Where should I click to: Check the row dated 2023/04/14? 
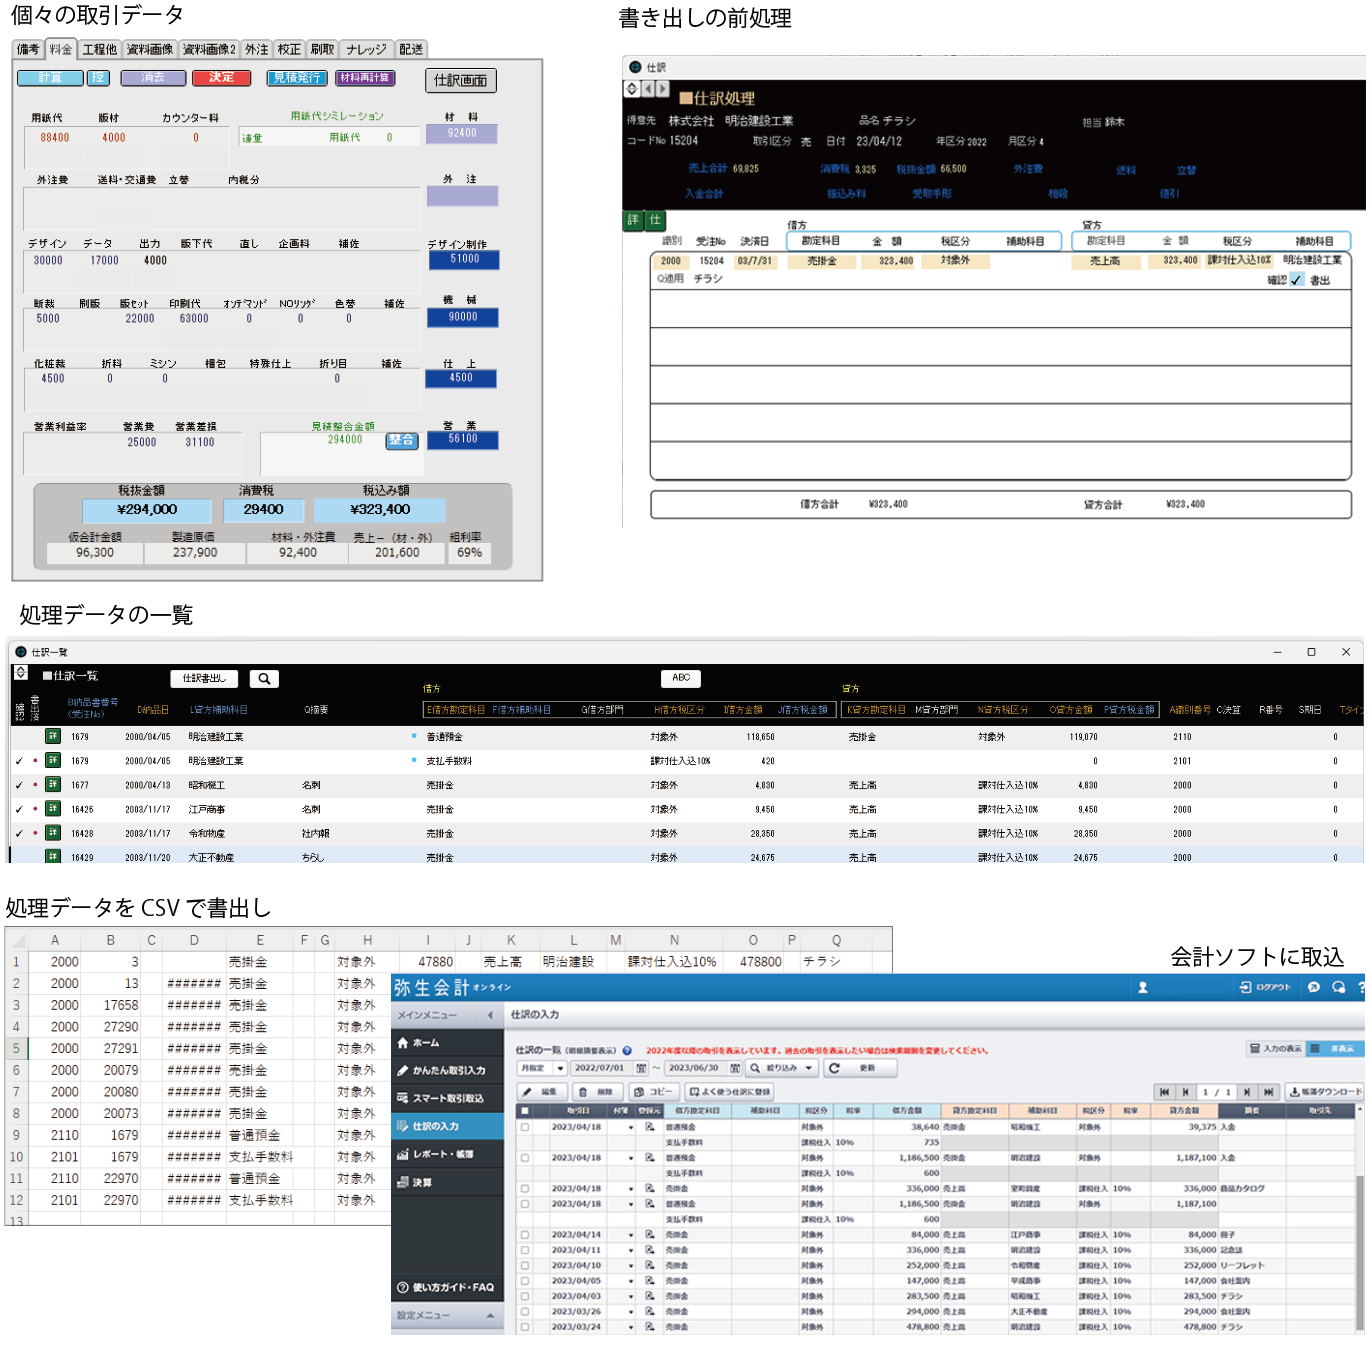pos(524,1235)
